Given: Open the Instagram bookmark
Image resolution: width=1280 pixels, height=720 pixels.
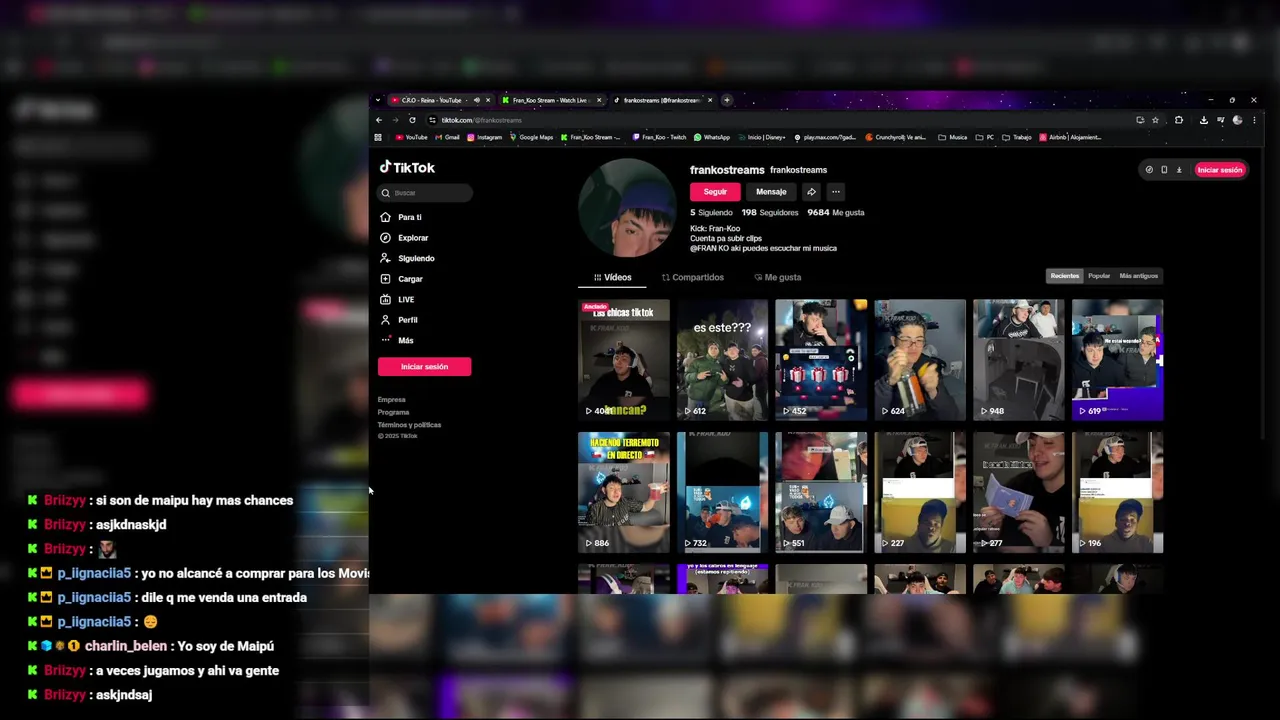Looking at the screenshot, I should coord(485,137).
